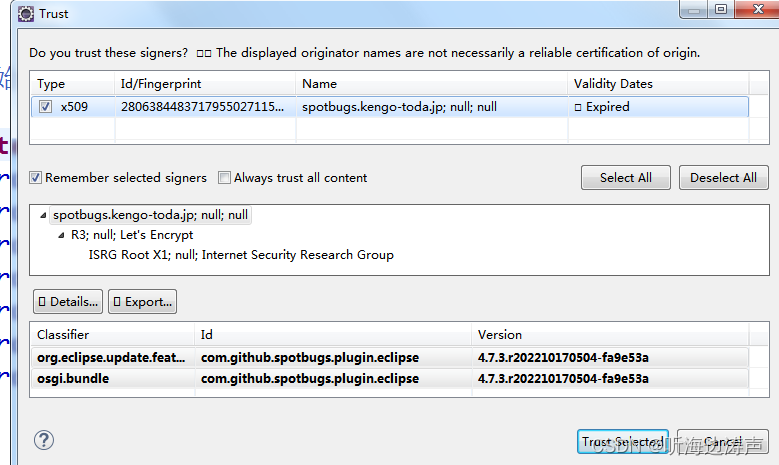The height and width of the screenshot is (465, 779).
Task: Minimize the Trust dialog window
Action: click(694, 9)
